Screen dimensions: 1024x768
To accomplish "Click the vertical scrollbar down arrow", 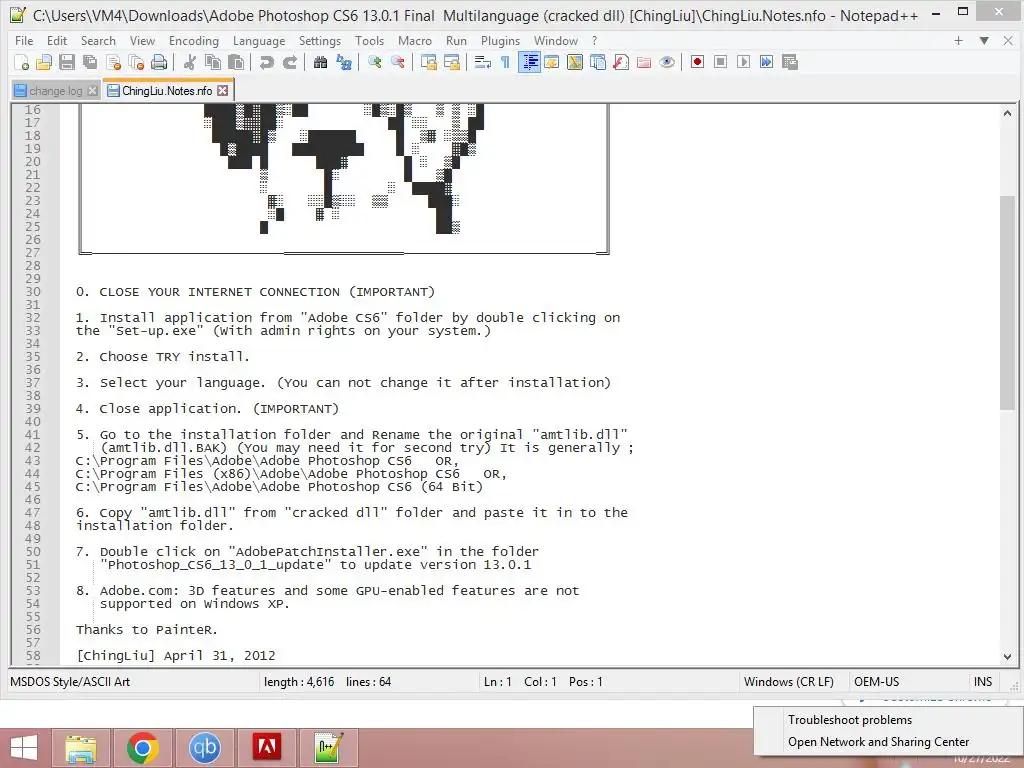I will coord(1007,656).
